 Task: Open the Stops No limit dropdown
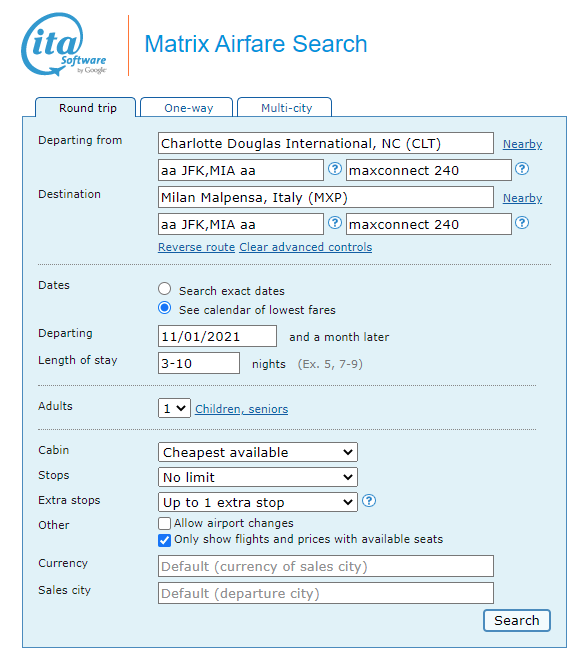coord(258,477)
